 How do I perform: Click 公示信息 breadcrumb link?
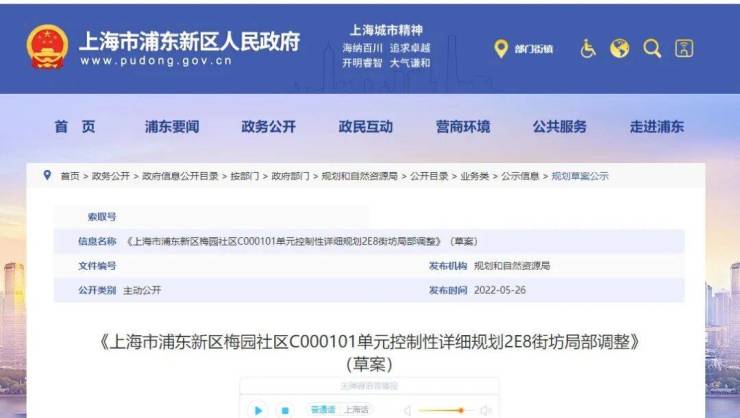520,176
